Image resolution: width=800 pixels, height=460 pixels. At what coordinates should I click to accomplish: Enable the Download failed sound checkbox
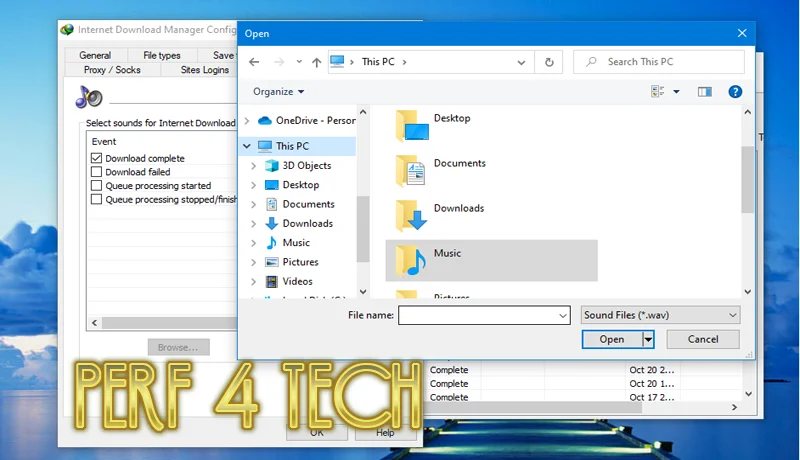[x=97, y=172]
